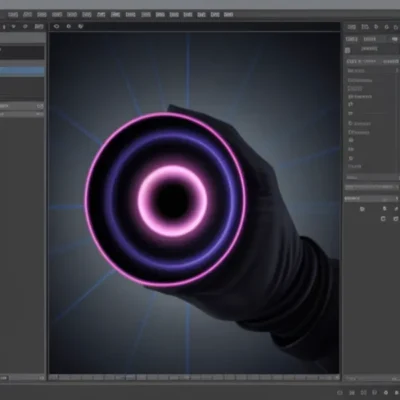This screenshot has width=400, height=400.
Task: Click the last item in the top menu bar
Action: coord(228,15)
